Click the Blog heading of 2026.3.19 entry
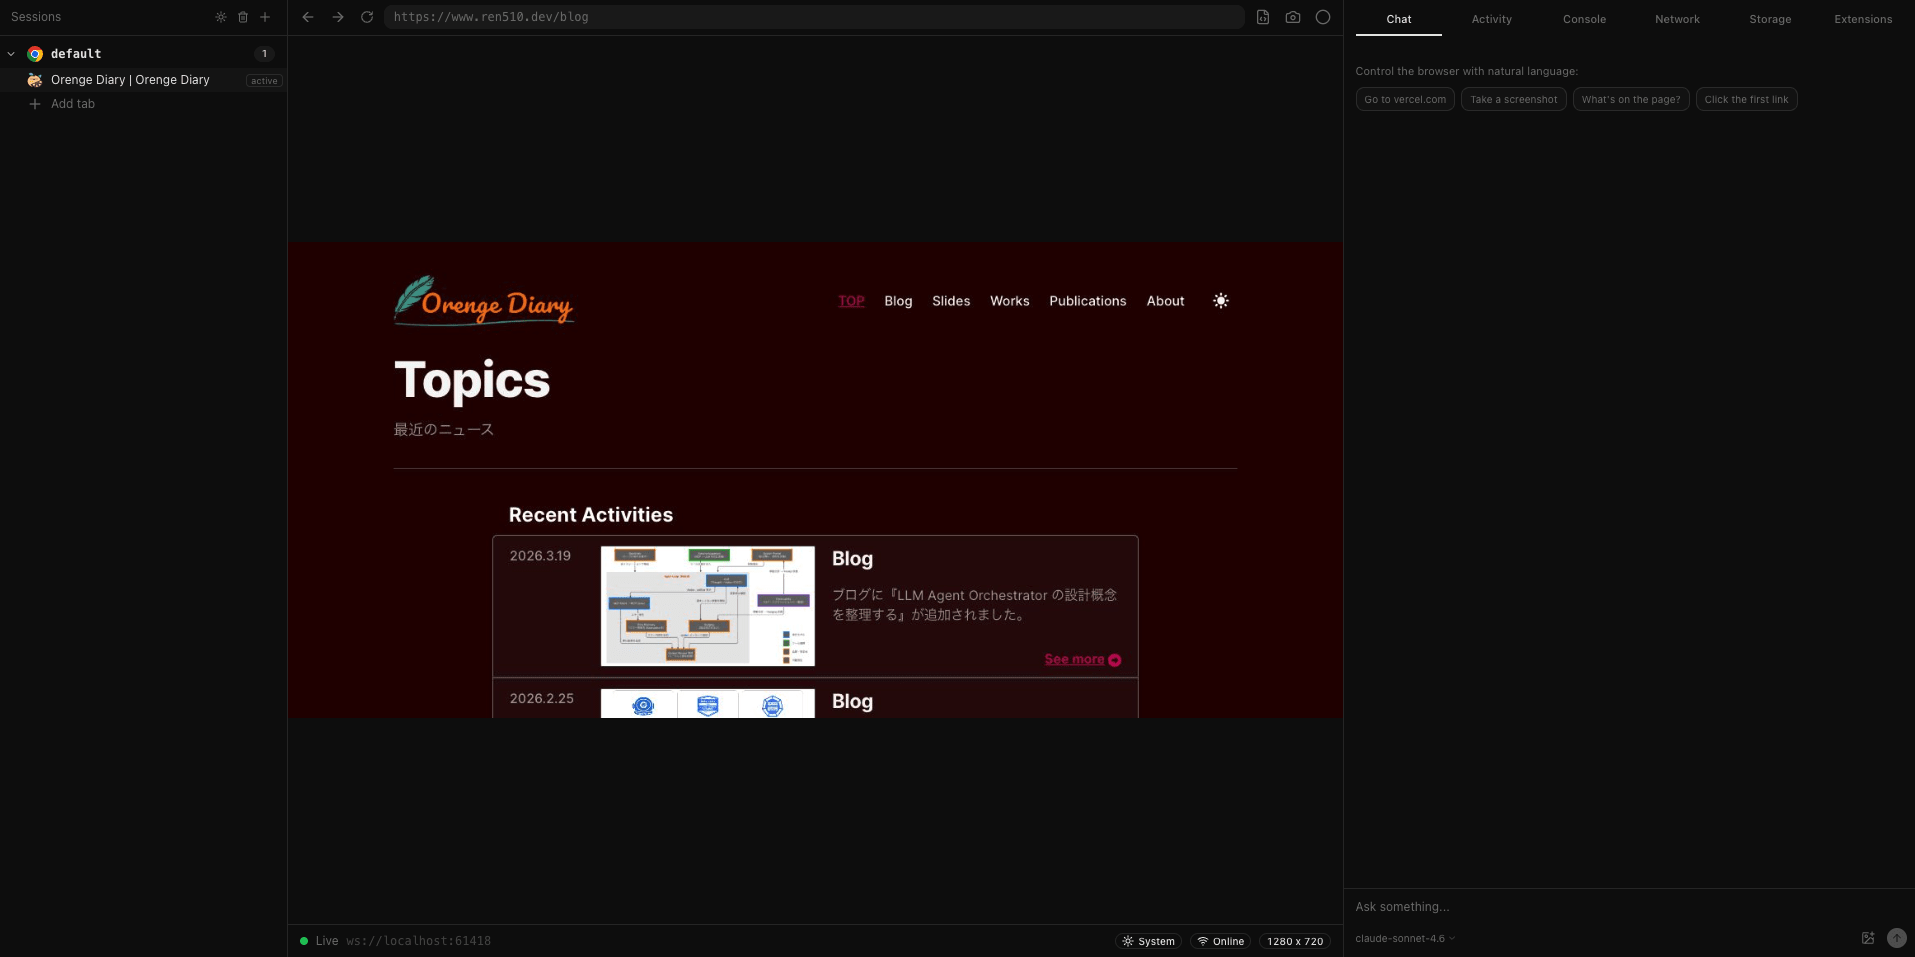 click(852, 559)
